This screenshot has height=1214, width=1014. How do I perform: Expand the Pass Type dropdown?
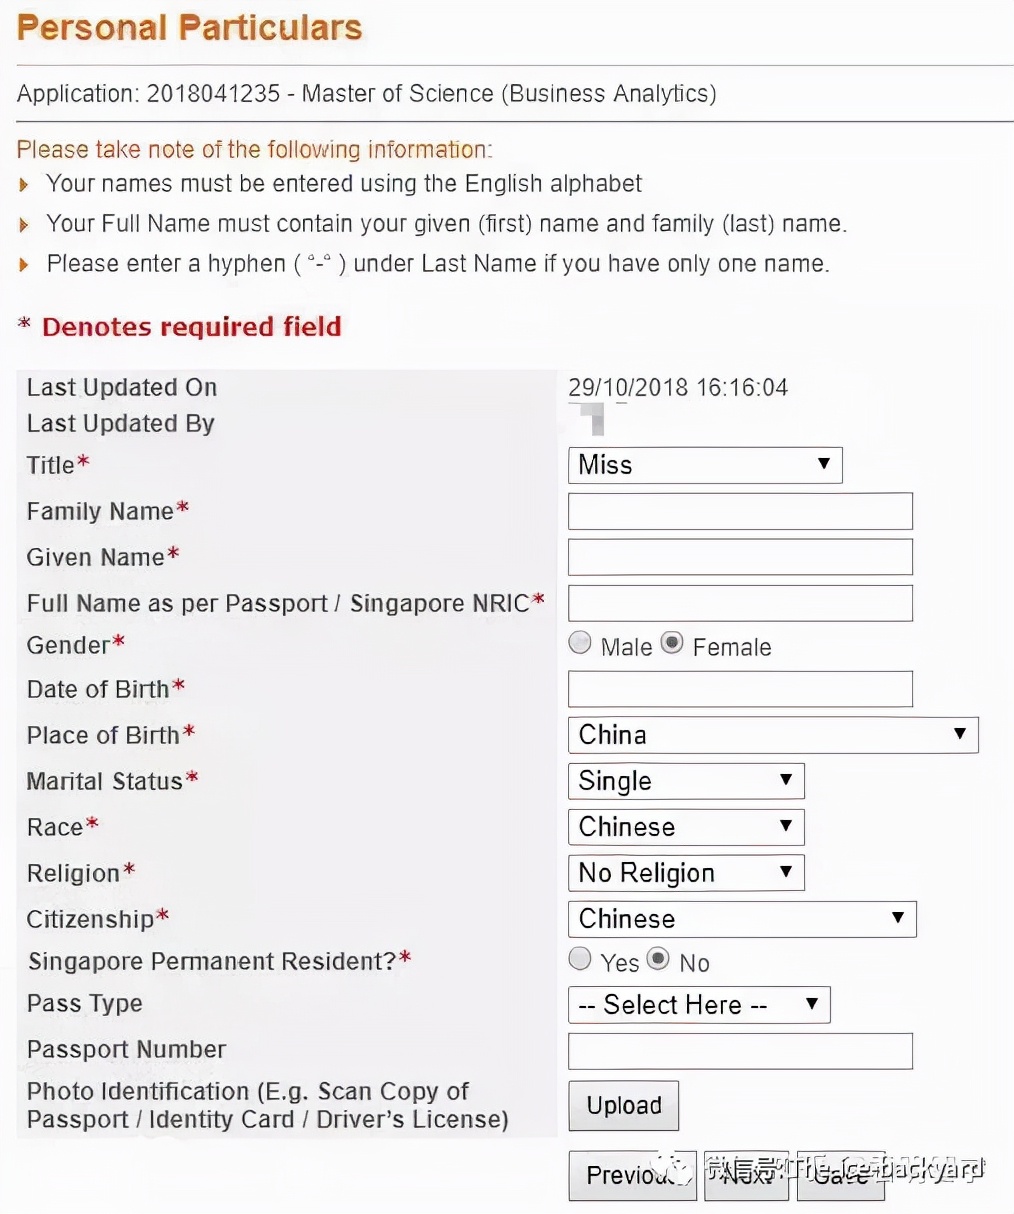(699, 1005)
